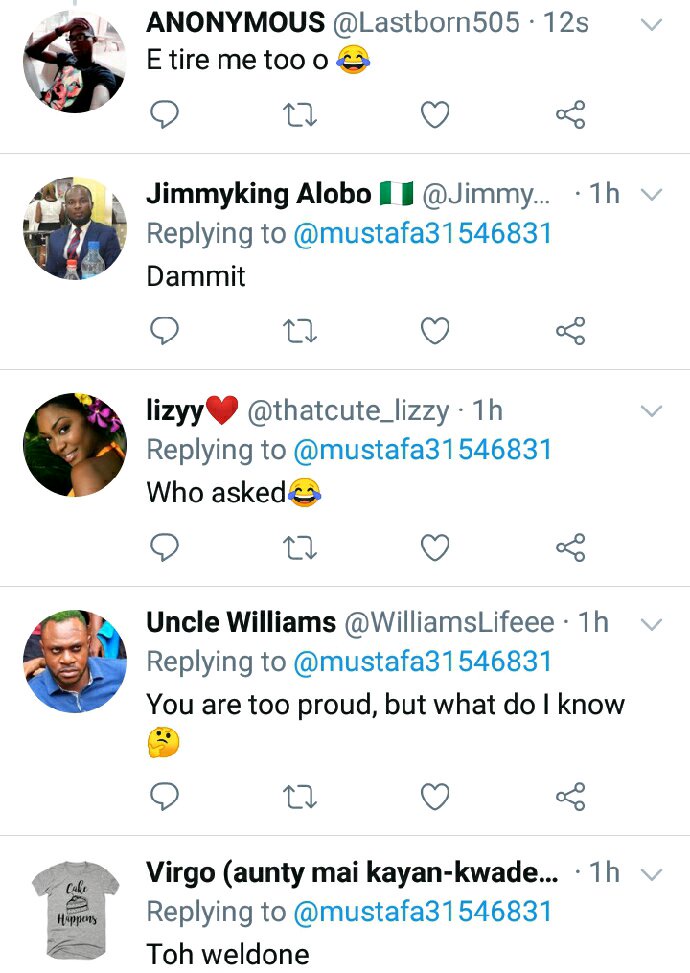Open lizyy's avatar photo
This screenshot has height=973, width=690.
point(75,445)
